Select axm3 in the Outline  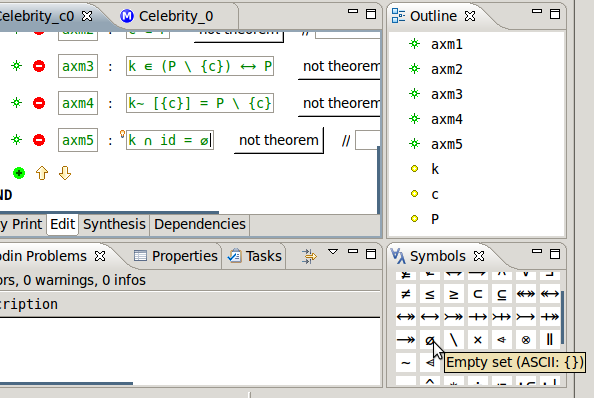pyautogui.click(x=446, y=94)
